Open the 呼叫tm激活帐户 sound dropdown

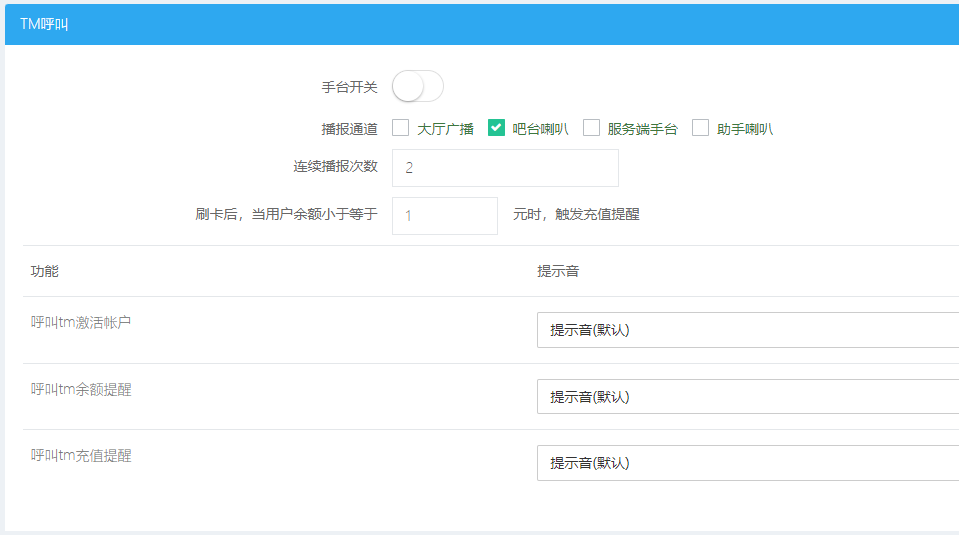tap(748, 330)
